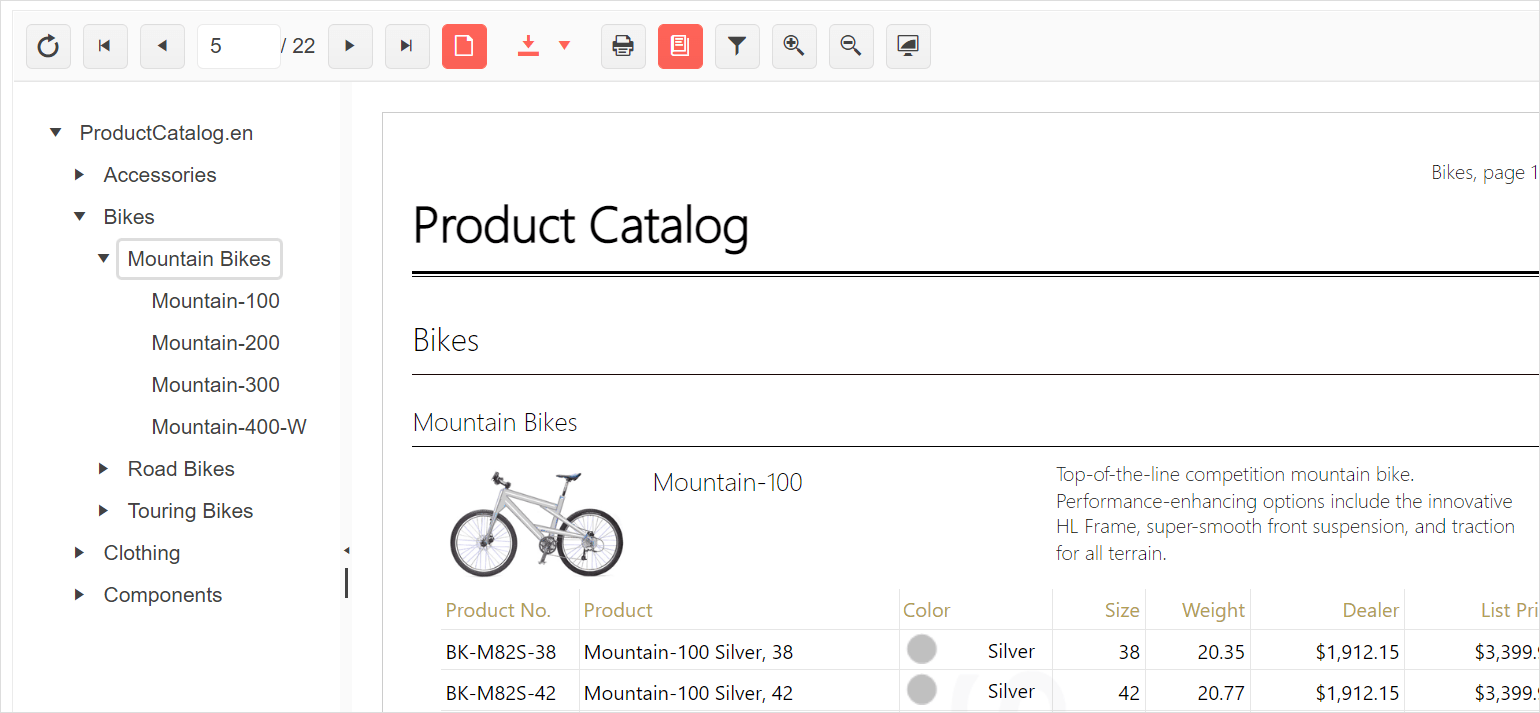The height and width of the screenshot is (713, 1540).
Task: Click the Mountain-100 Silver, 42 cell
Action: pyautogui.click(x=688, y=692)
